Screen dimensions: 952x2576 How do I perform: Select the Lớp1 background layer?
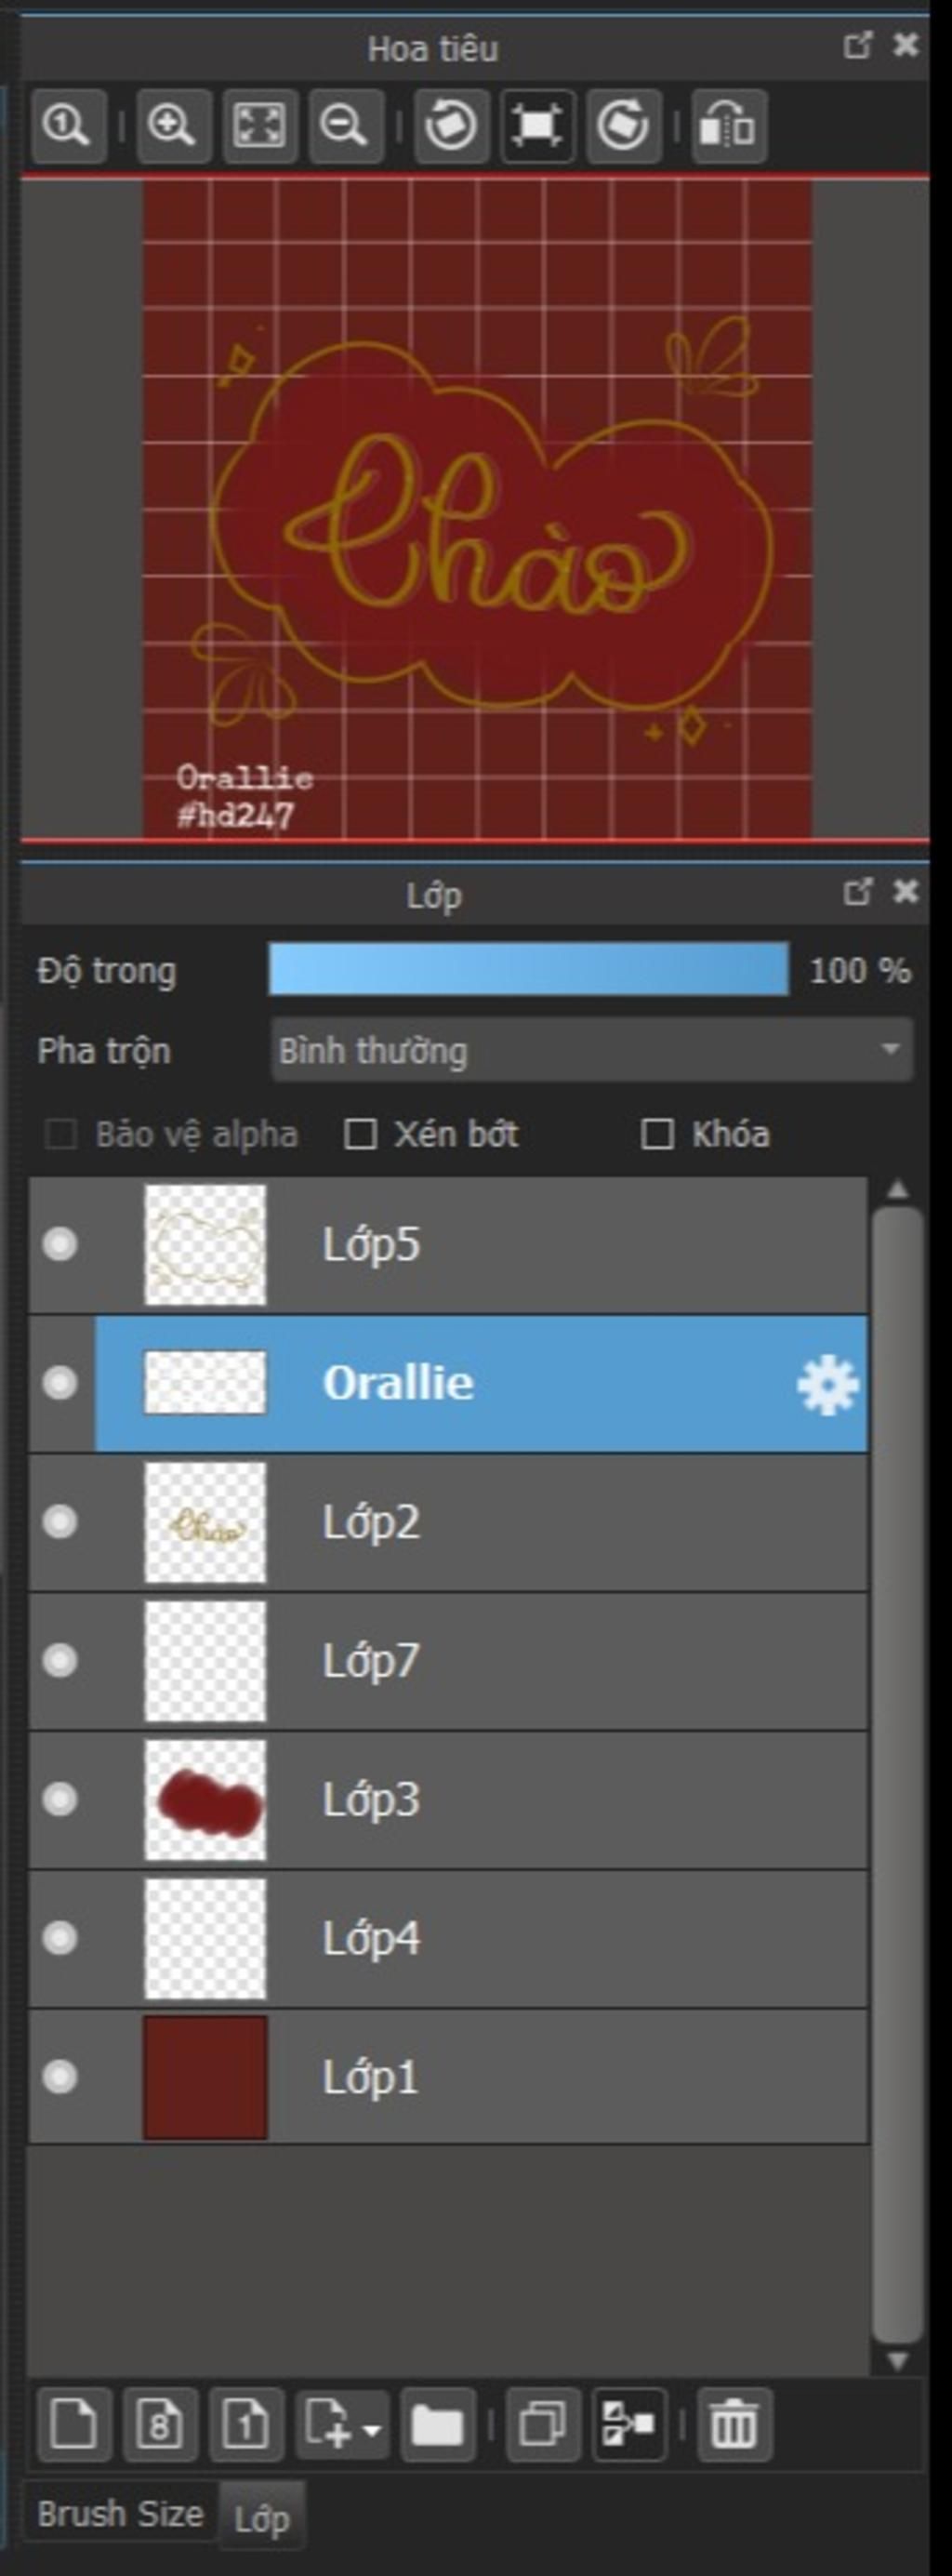click(x=448, y=2077)
